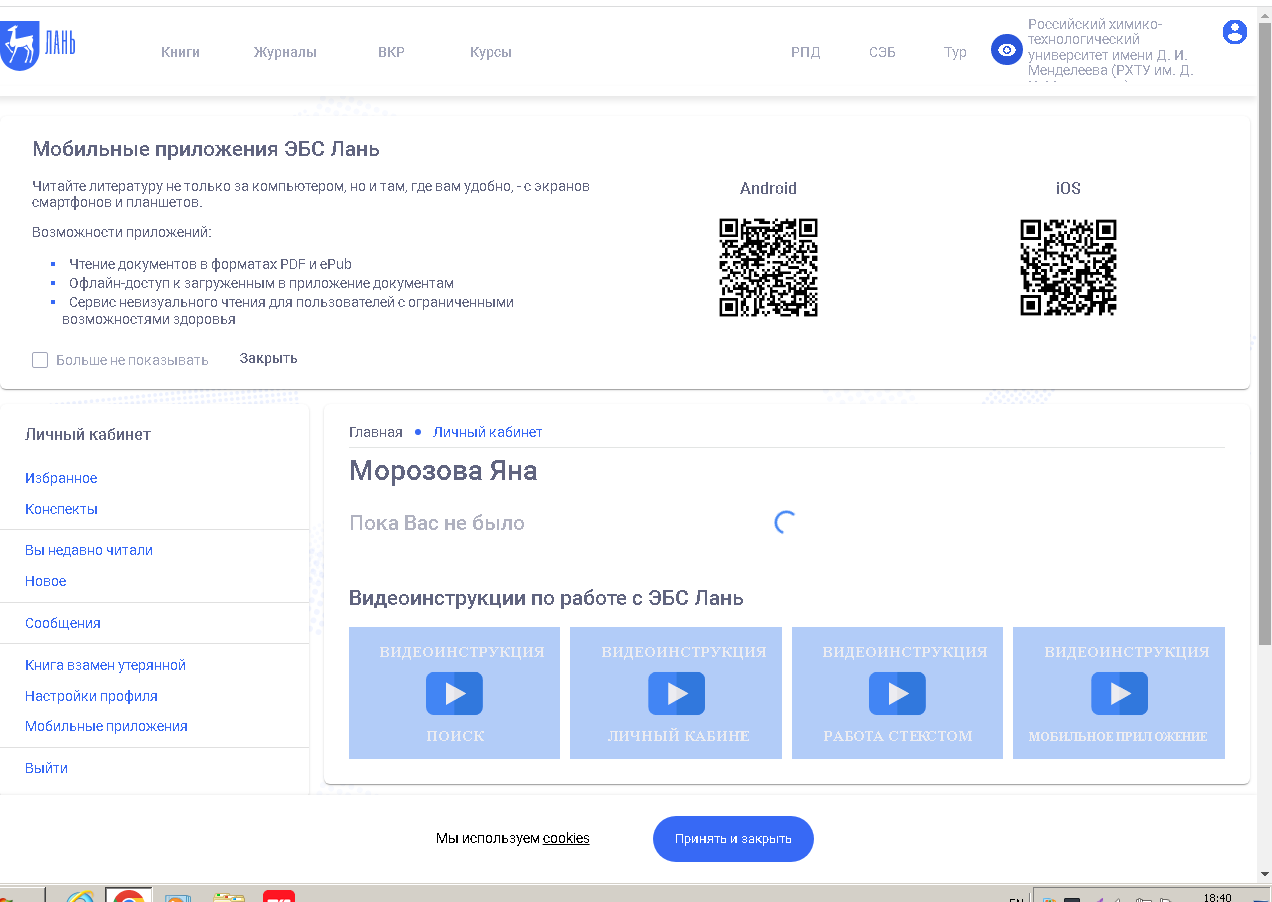Open the Книги menu
The width and height of the screenshot is (1272, 902).
pyautogui.click(x=180, y=52)
